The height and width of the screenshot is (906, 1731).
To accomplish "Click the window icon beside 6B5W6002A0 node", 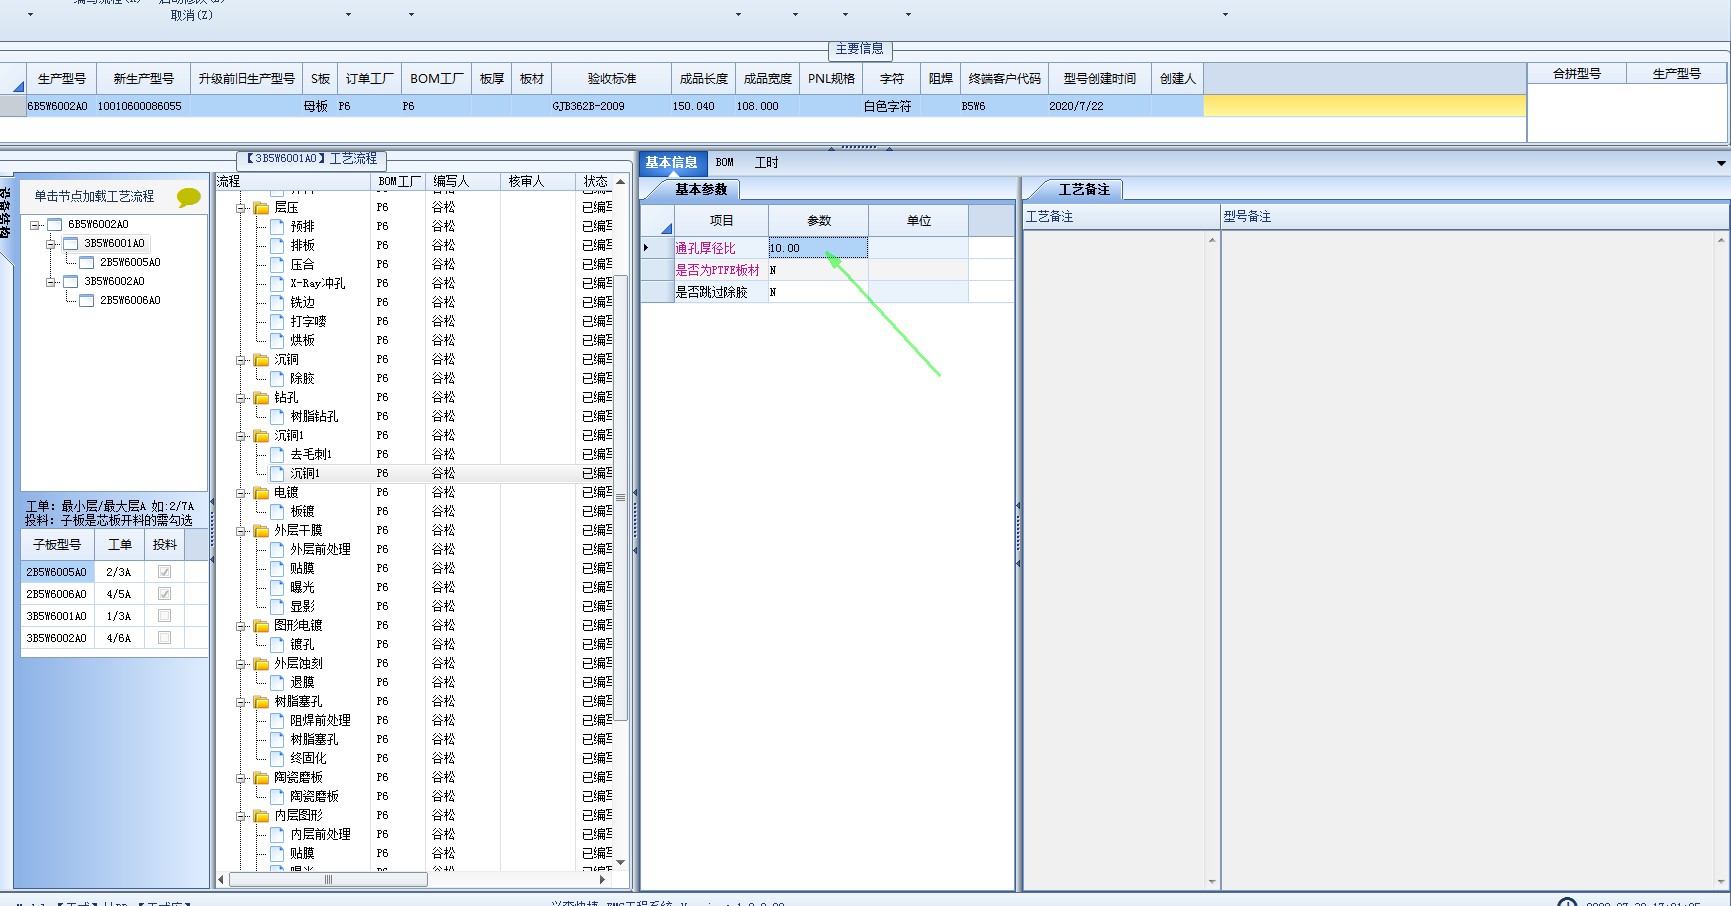I will tap(55, 225).
